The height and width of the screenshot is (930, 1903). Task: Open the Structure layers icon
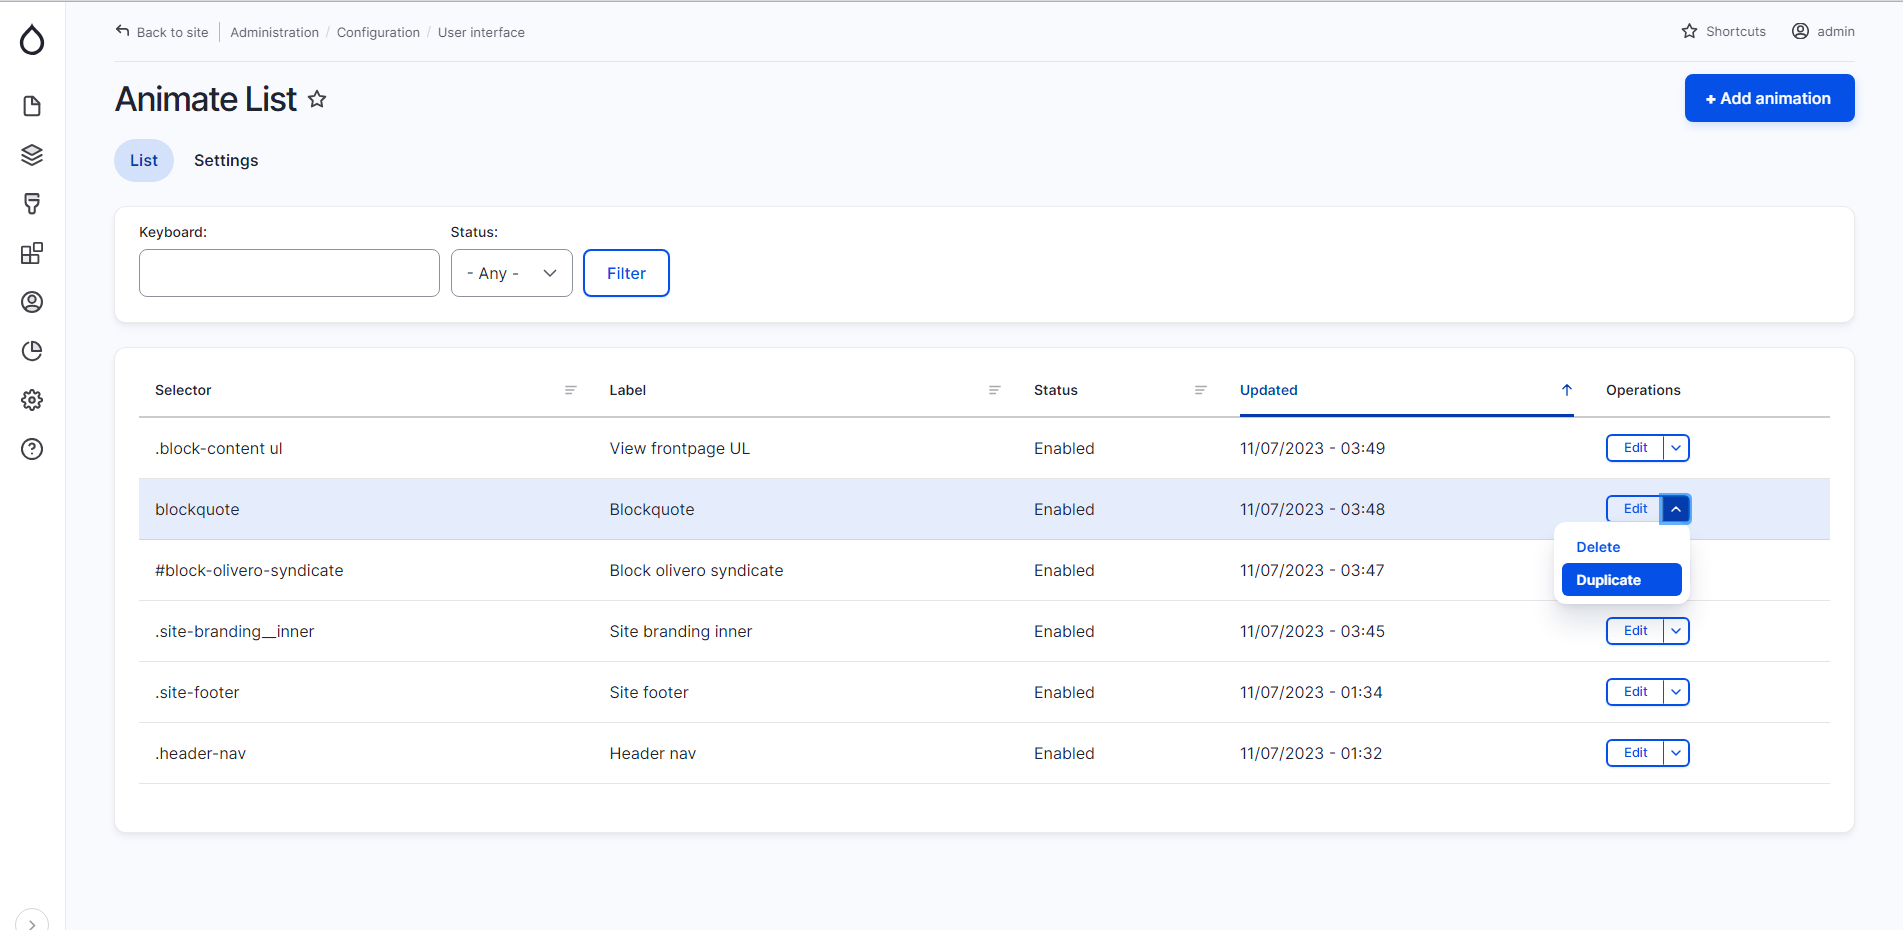tap(32, 155)
